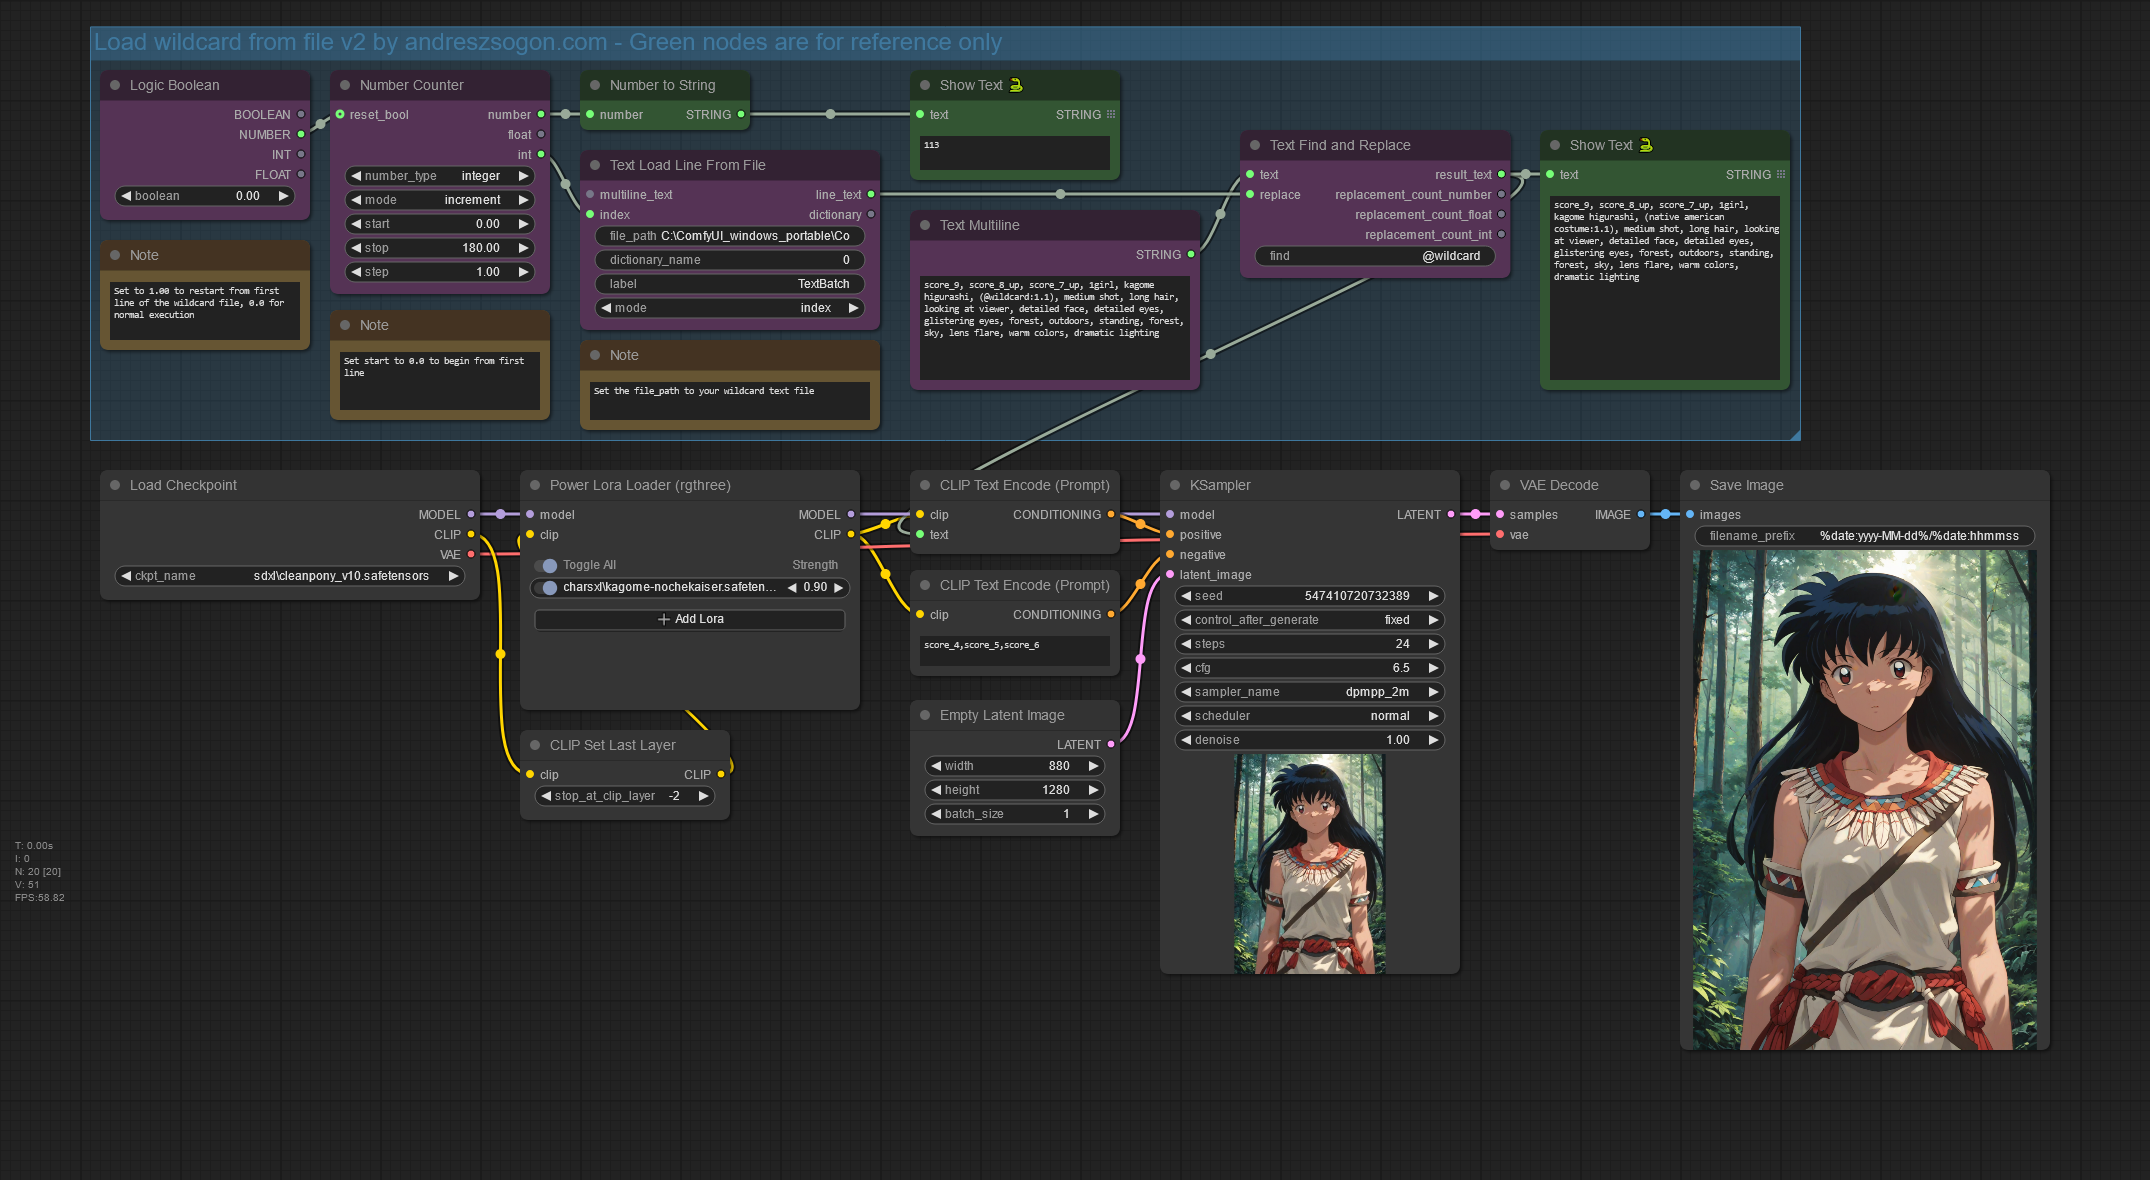
Task: Adjust the seed value field
Action: (1310, 596)
